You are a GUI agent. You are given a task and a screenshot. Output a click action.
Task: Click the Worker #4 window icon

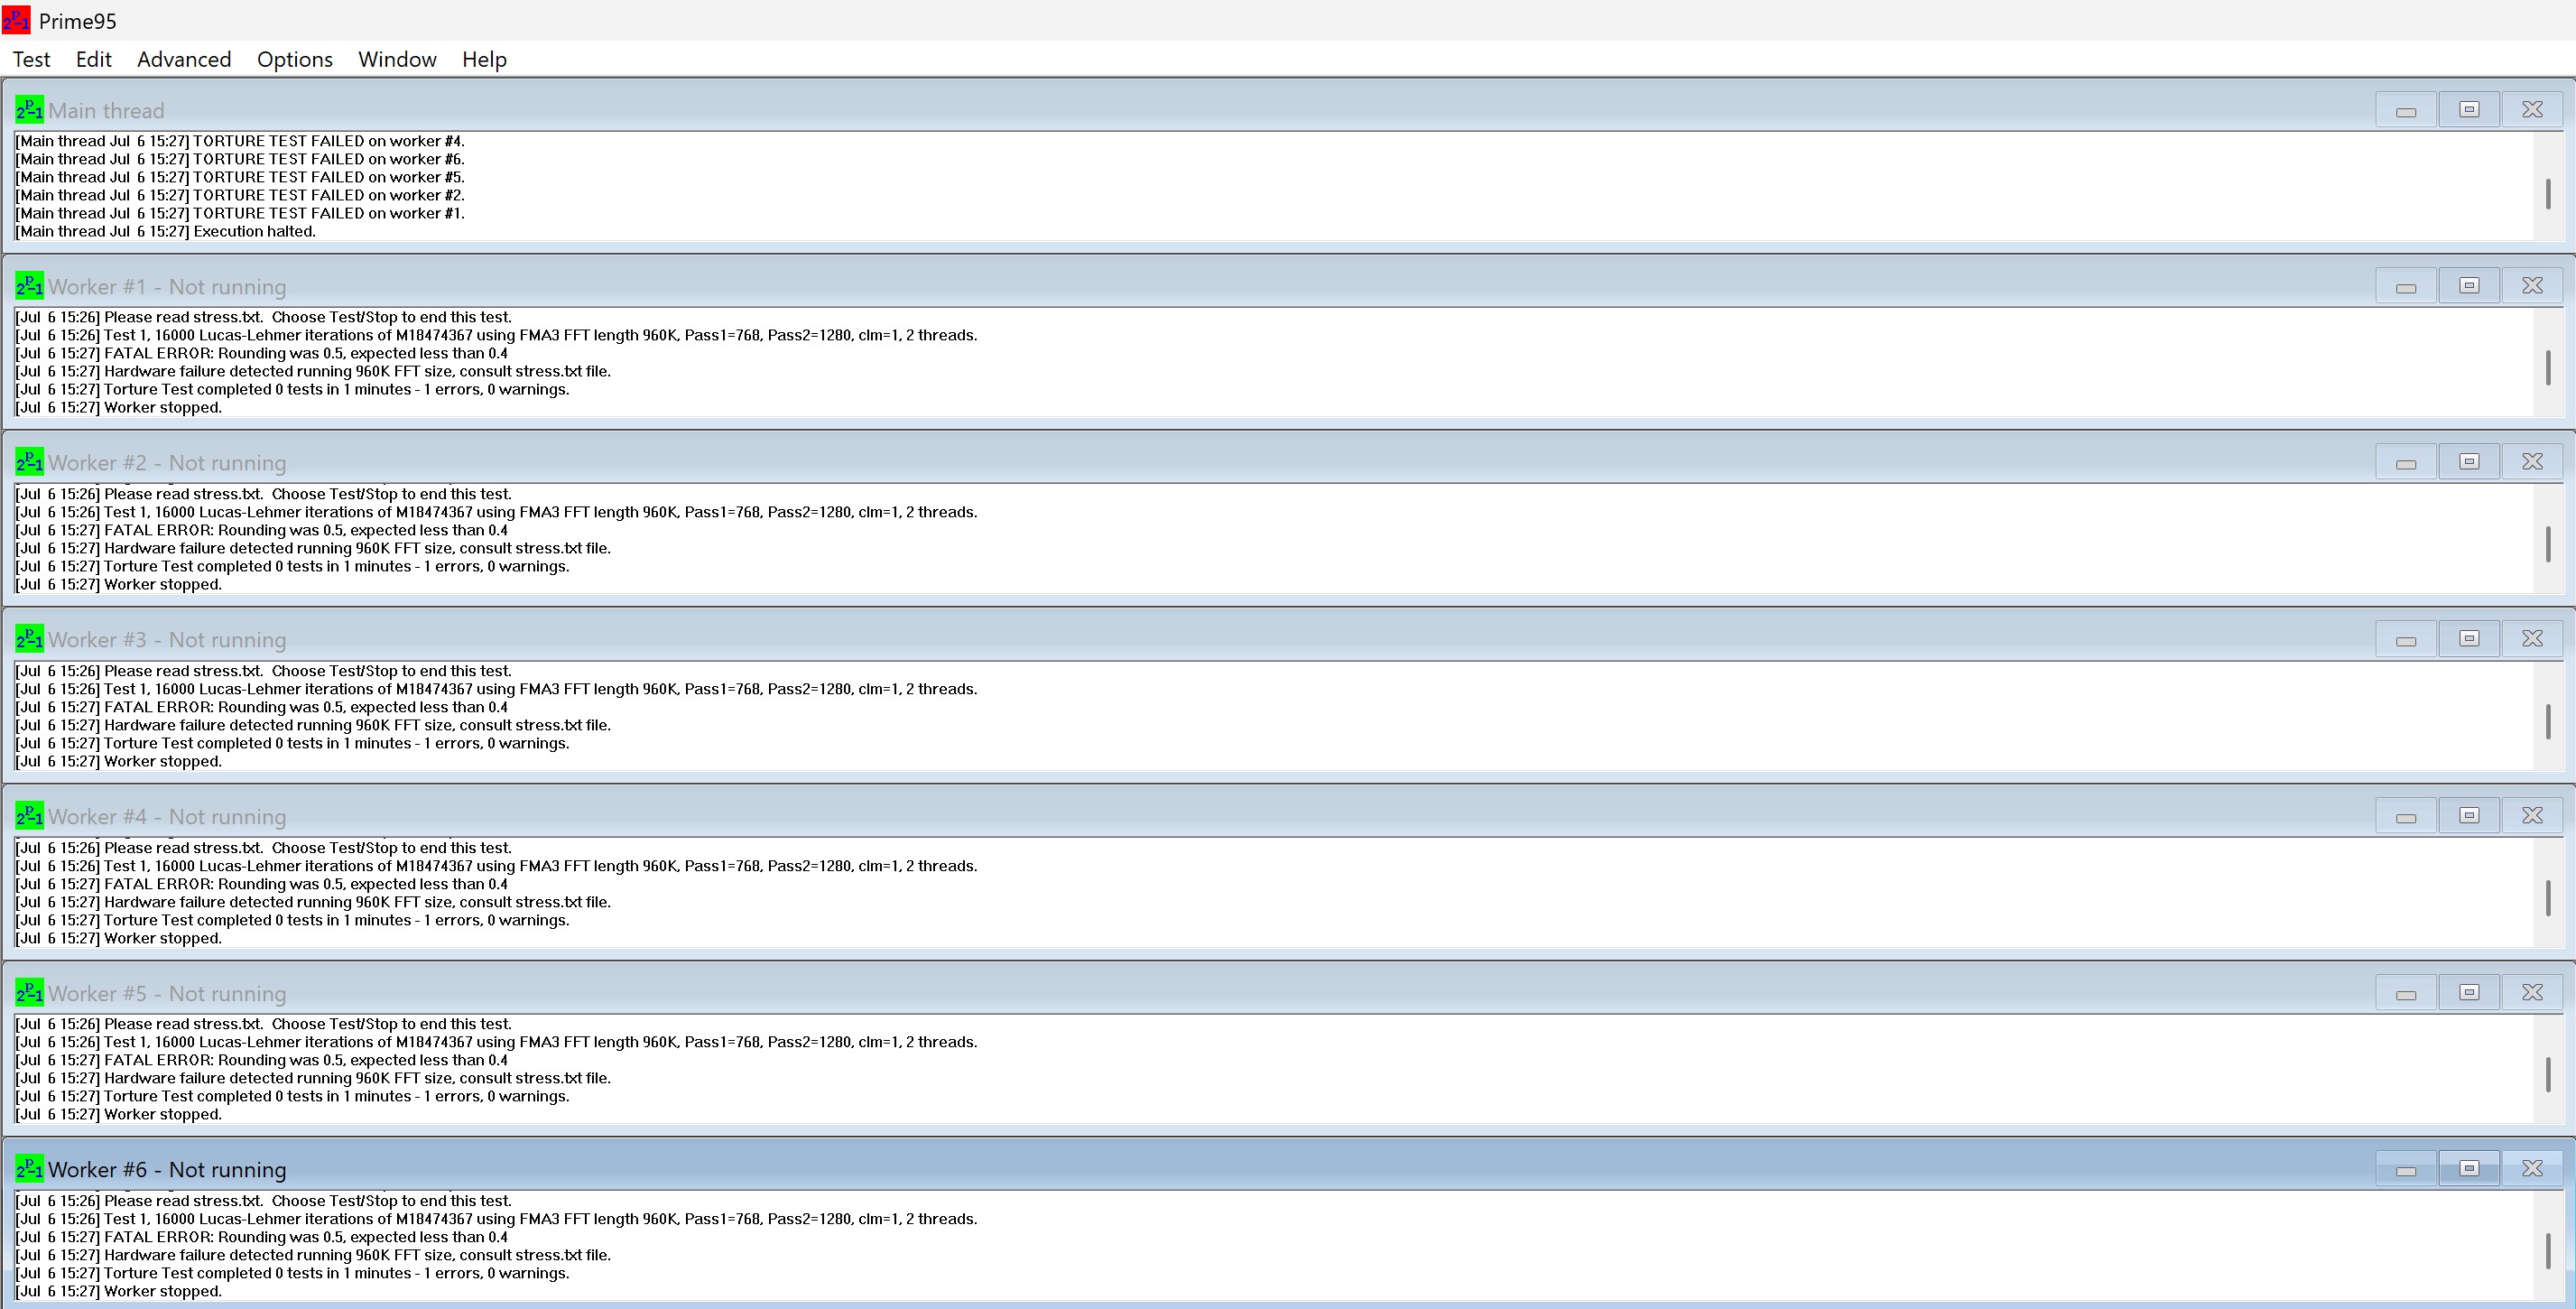[29, 816]
